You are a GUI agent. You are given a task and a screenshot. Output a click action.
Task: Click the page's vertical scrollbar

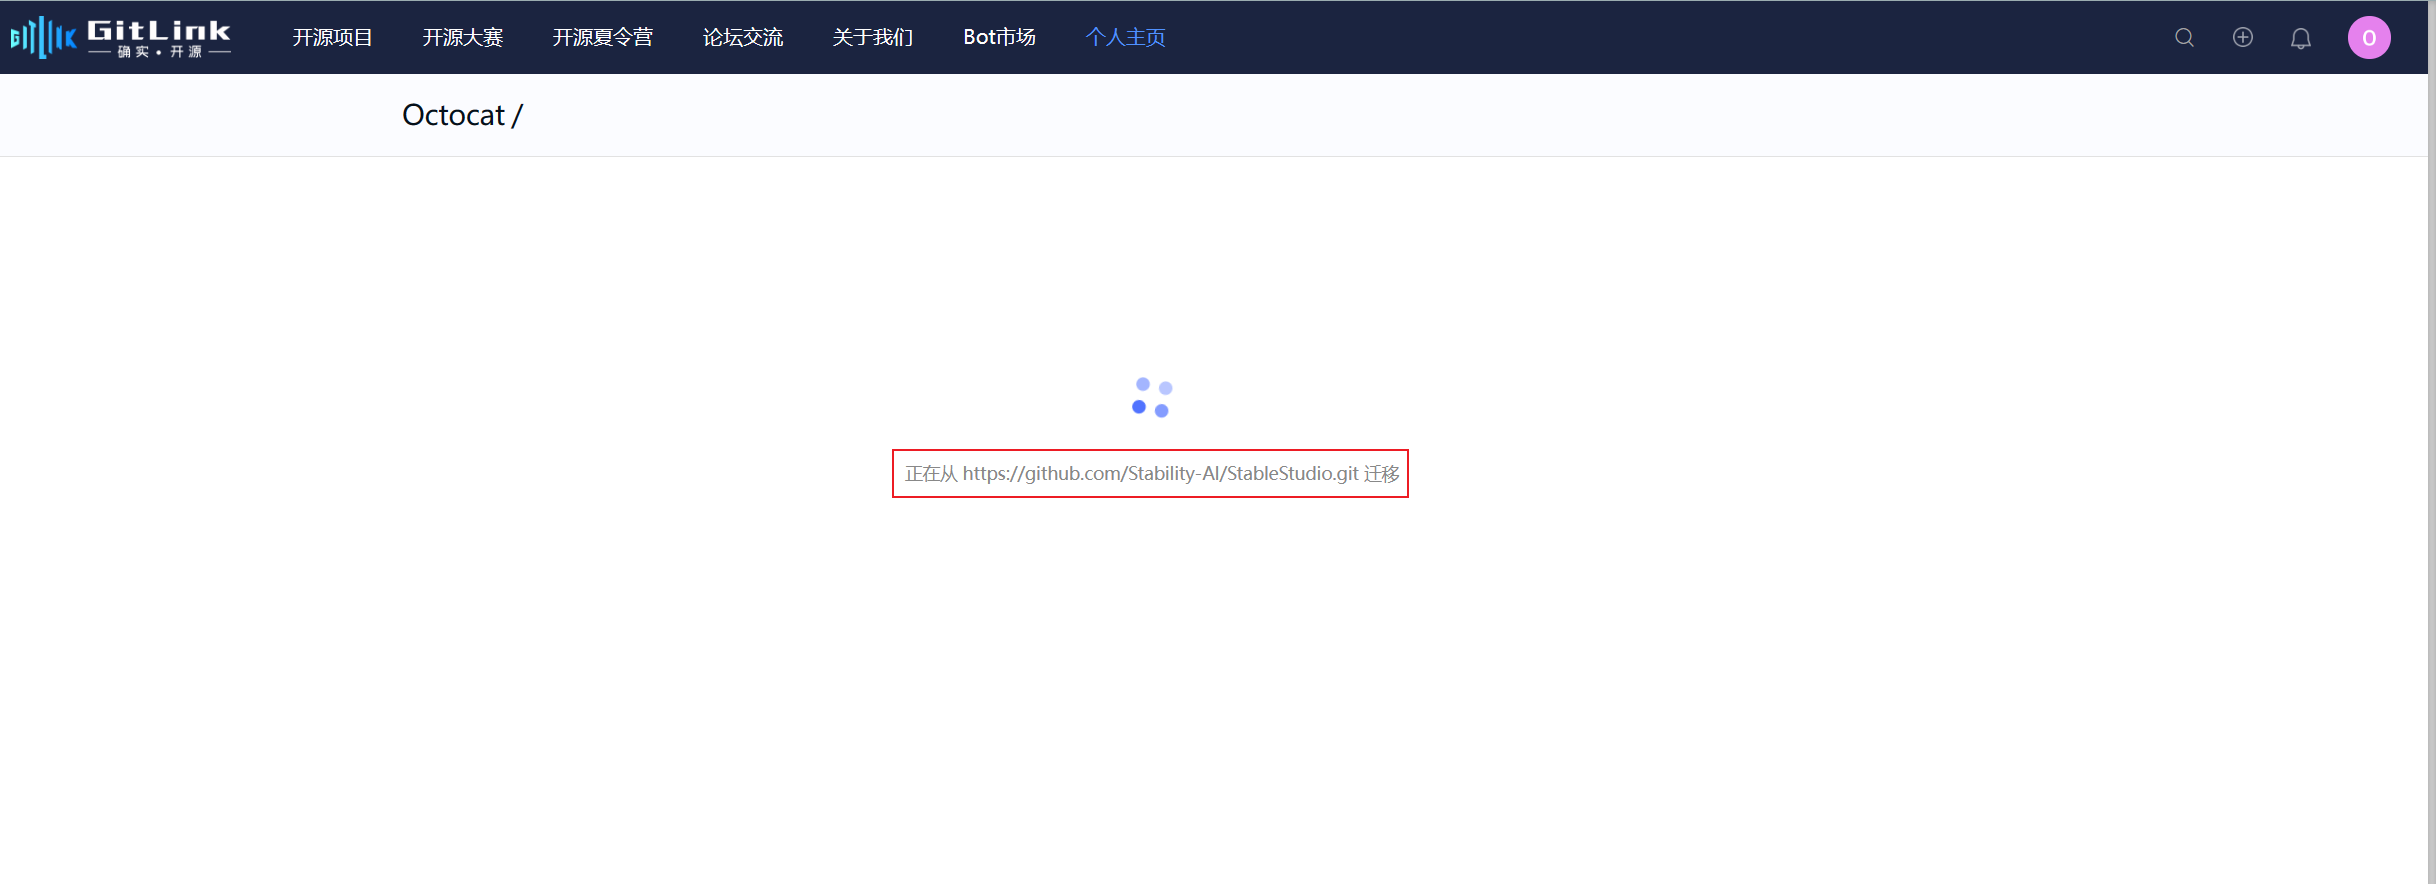(x=2431, y=442)
